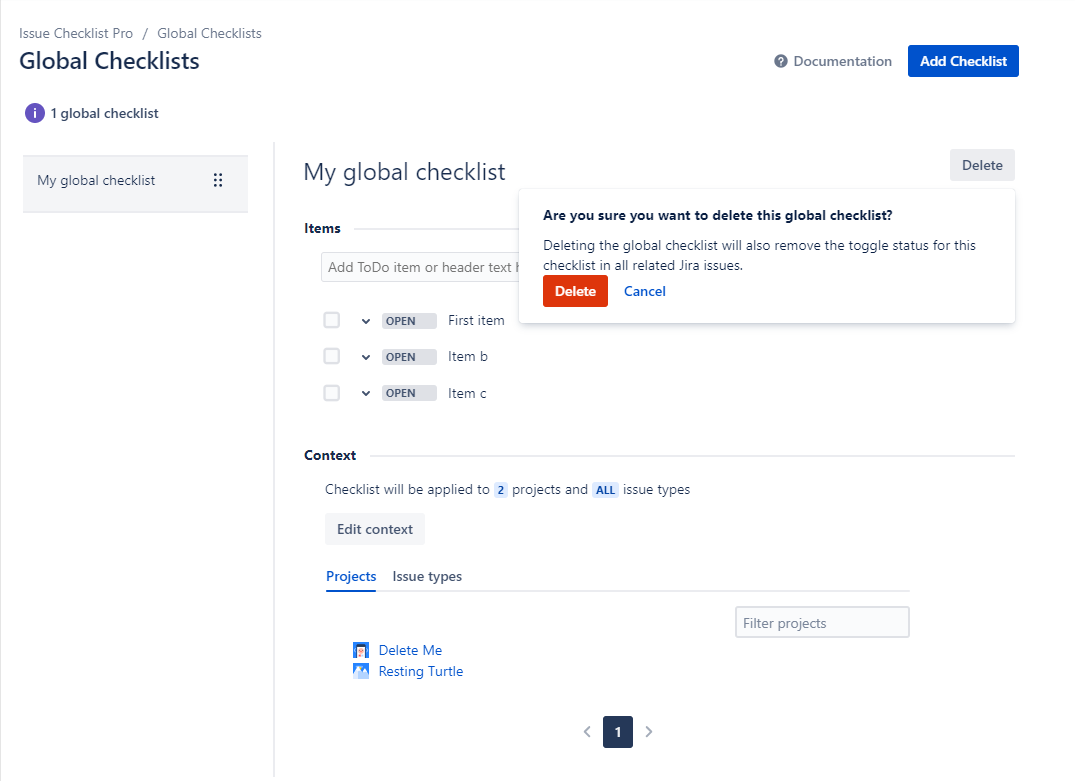Open the Item c status dropdown
The height and width of the screenshot is (781, 1075).
366,393
